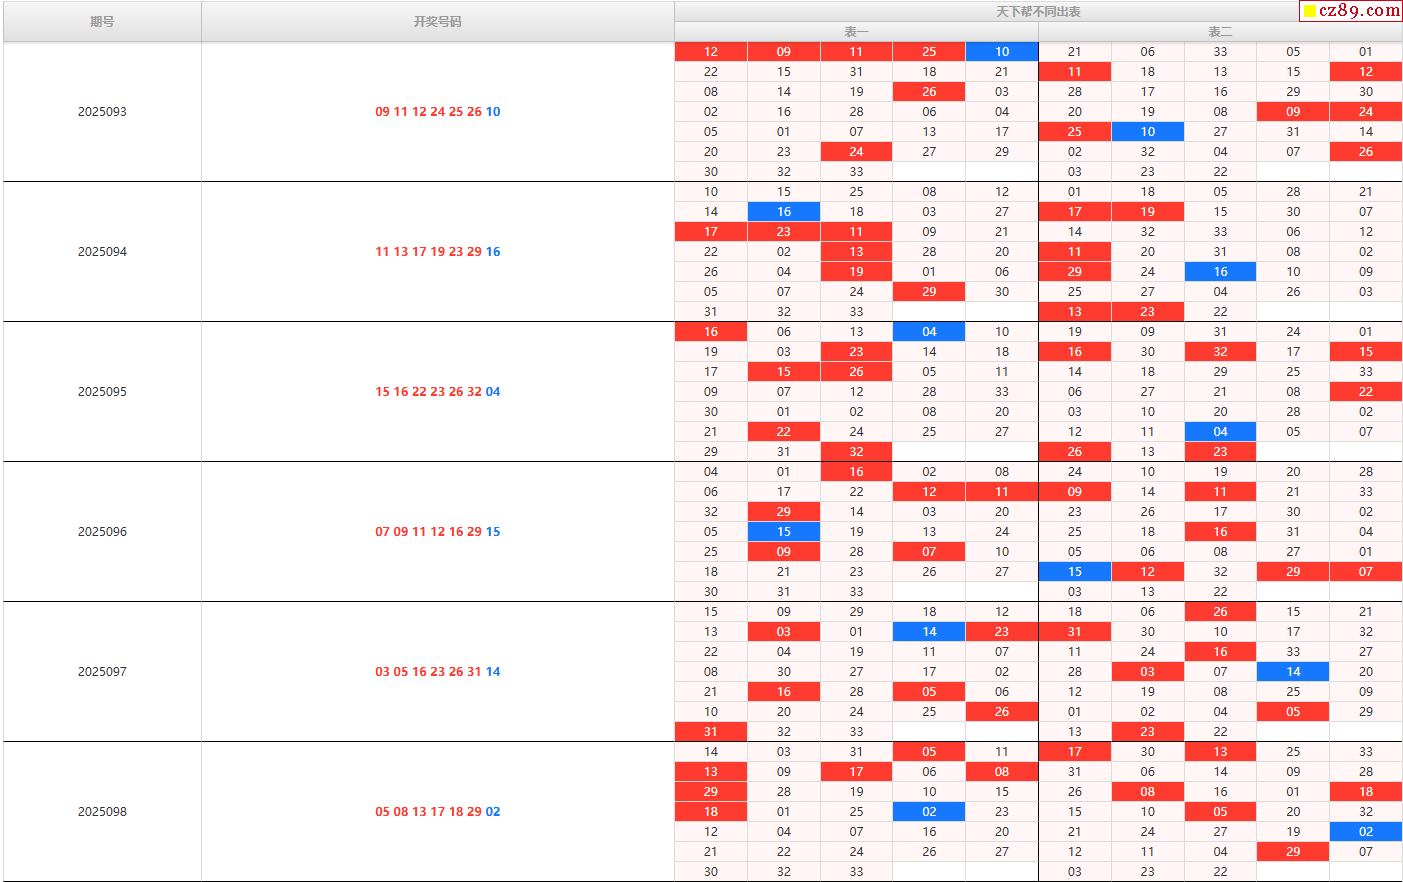Click period number 2025093
1403x882 pixels.
(102, 111)
